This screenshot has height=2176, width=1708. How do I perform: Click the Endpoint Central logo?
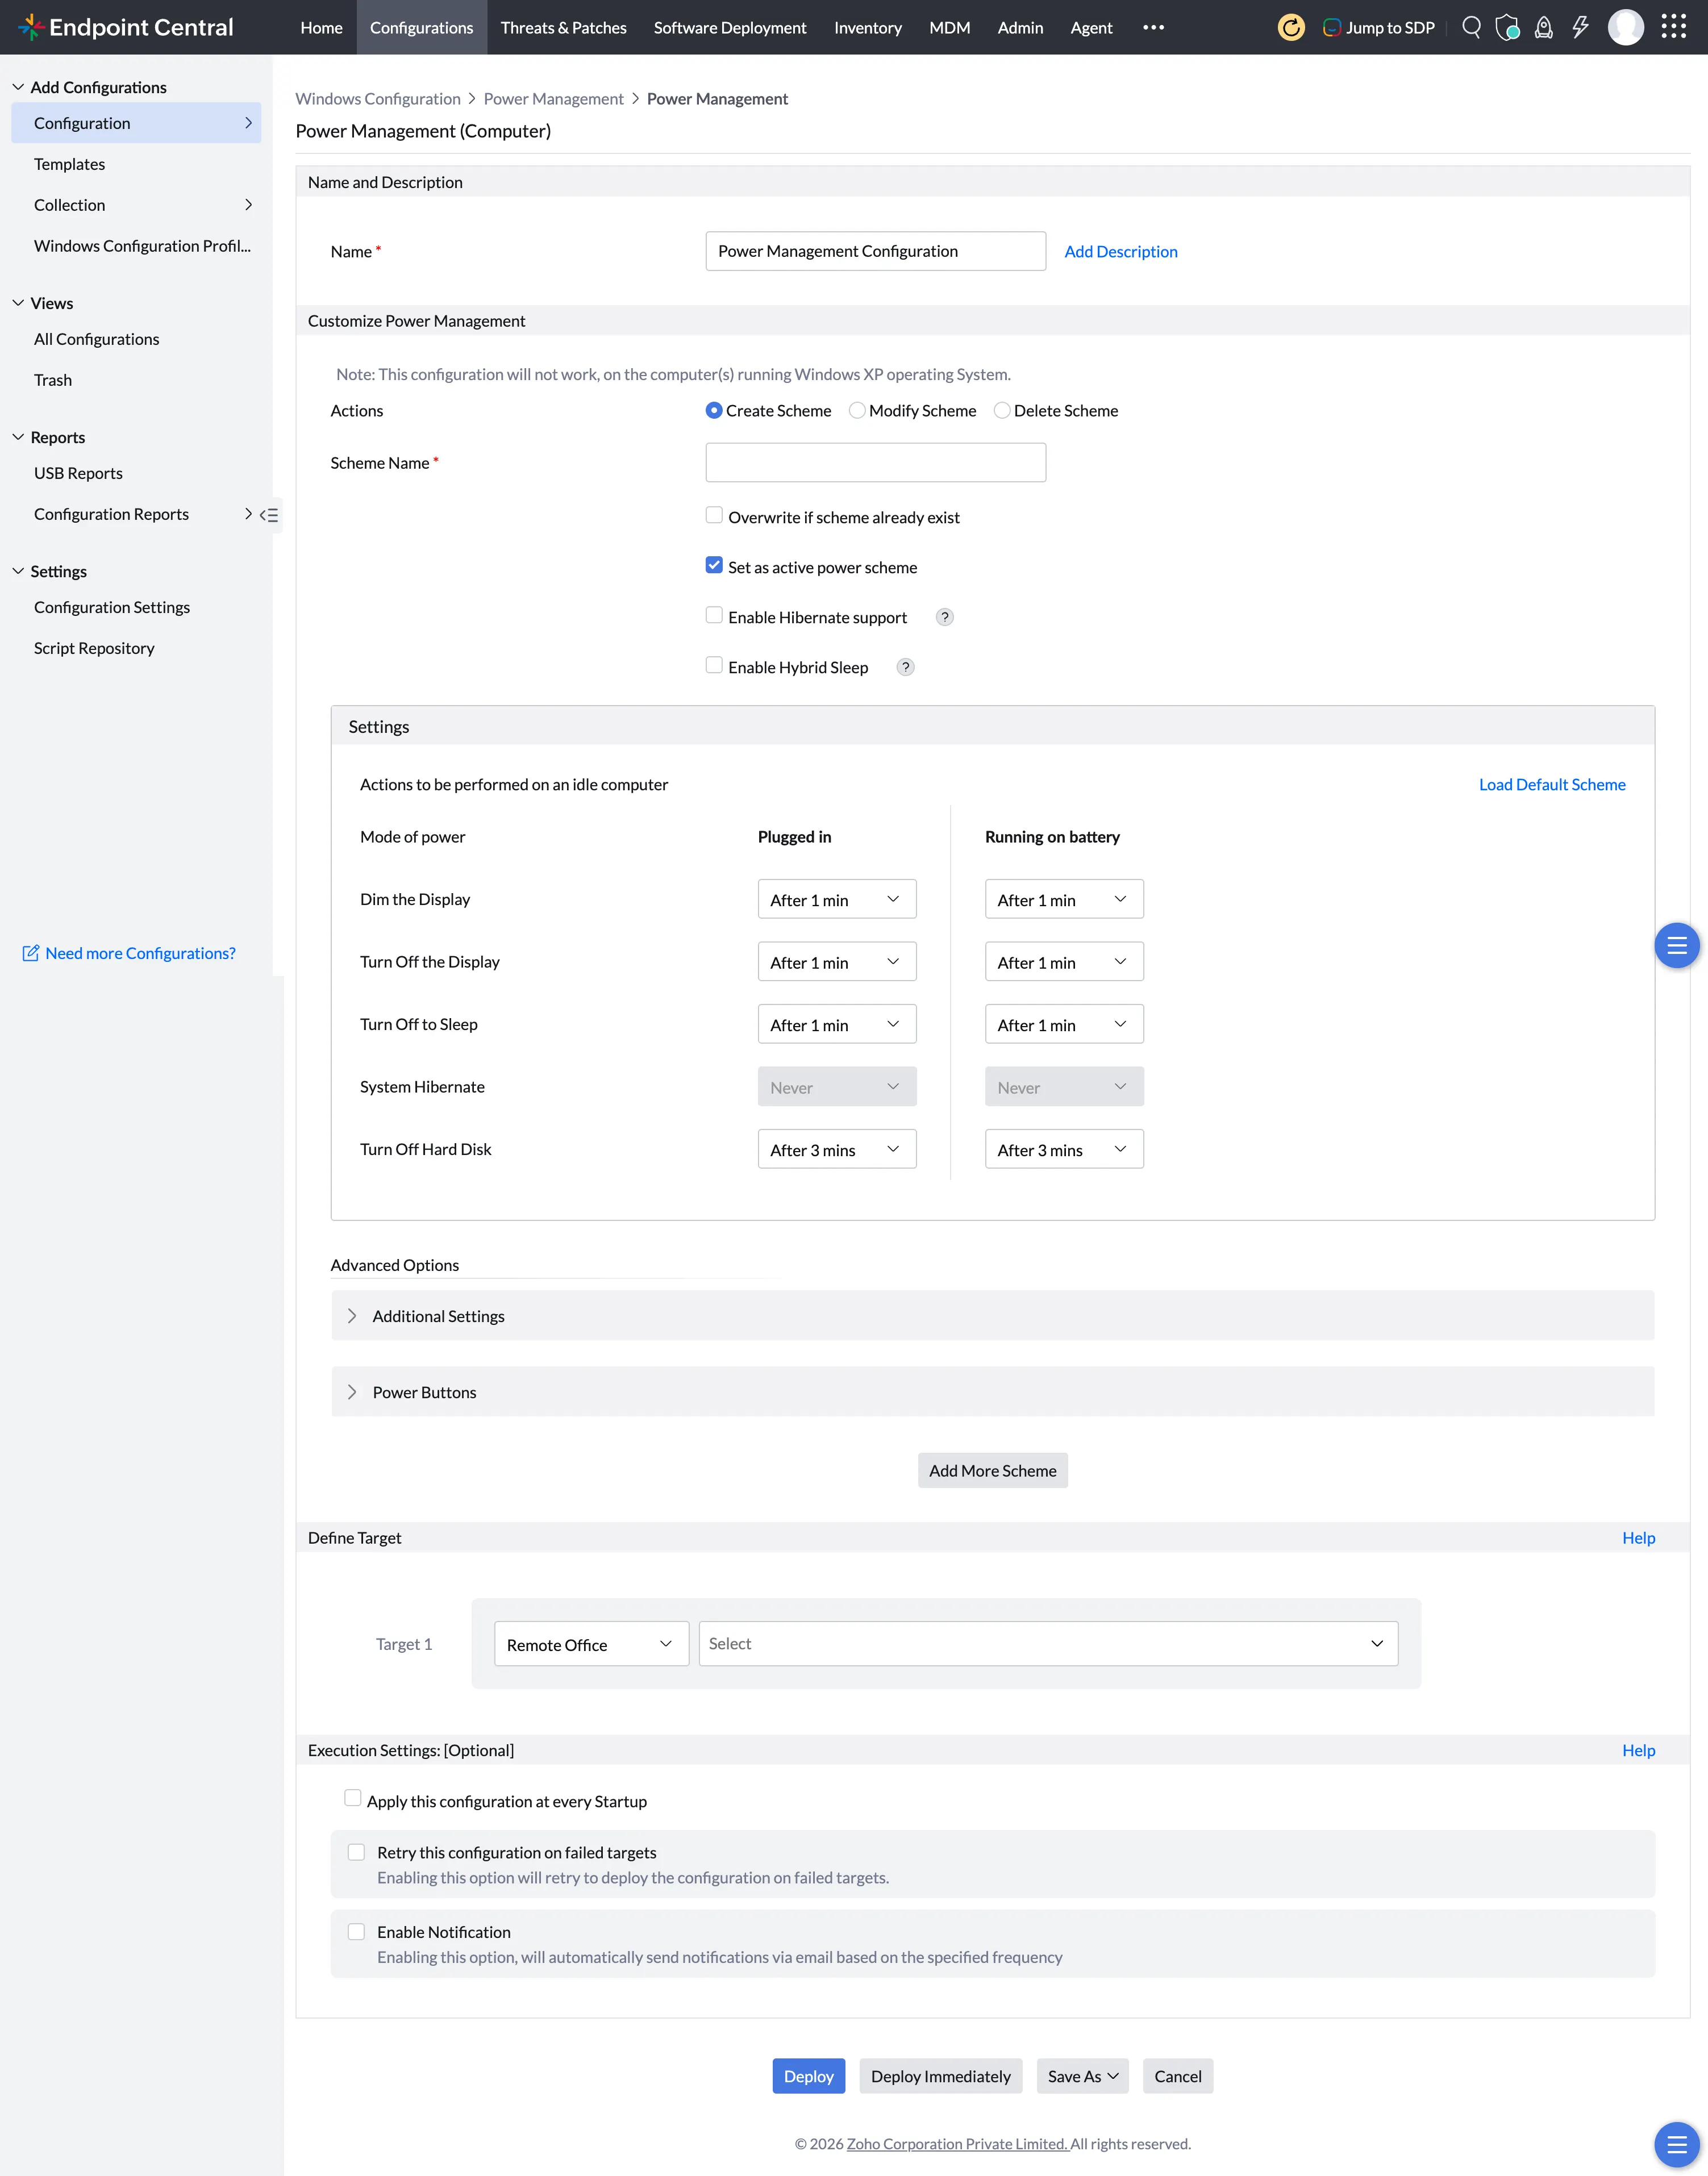[126, 27]
